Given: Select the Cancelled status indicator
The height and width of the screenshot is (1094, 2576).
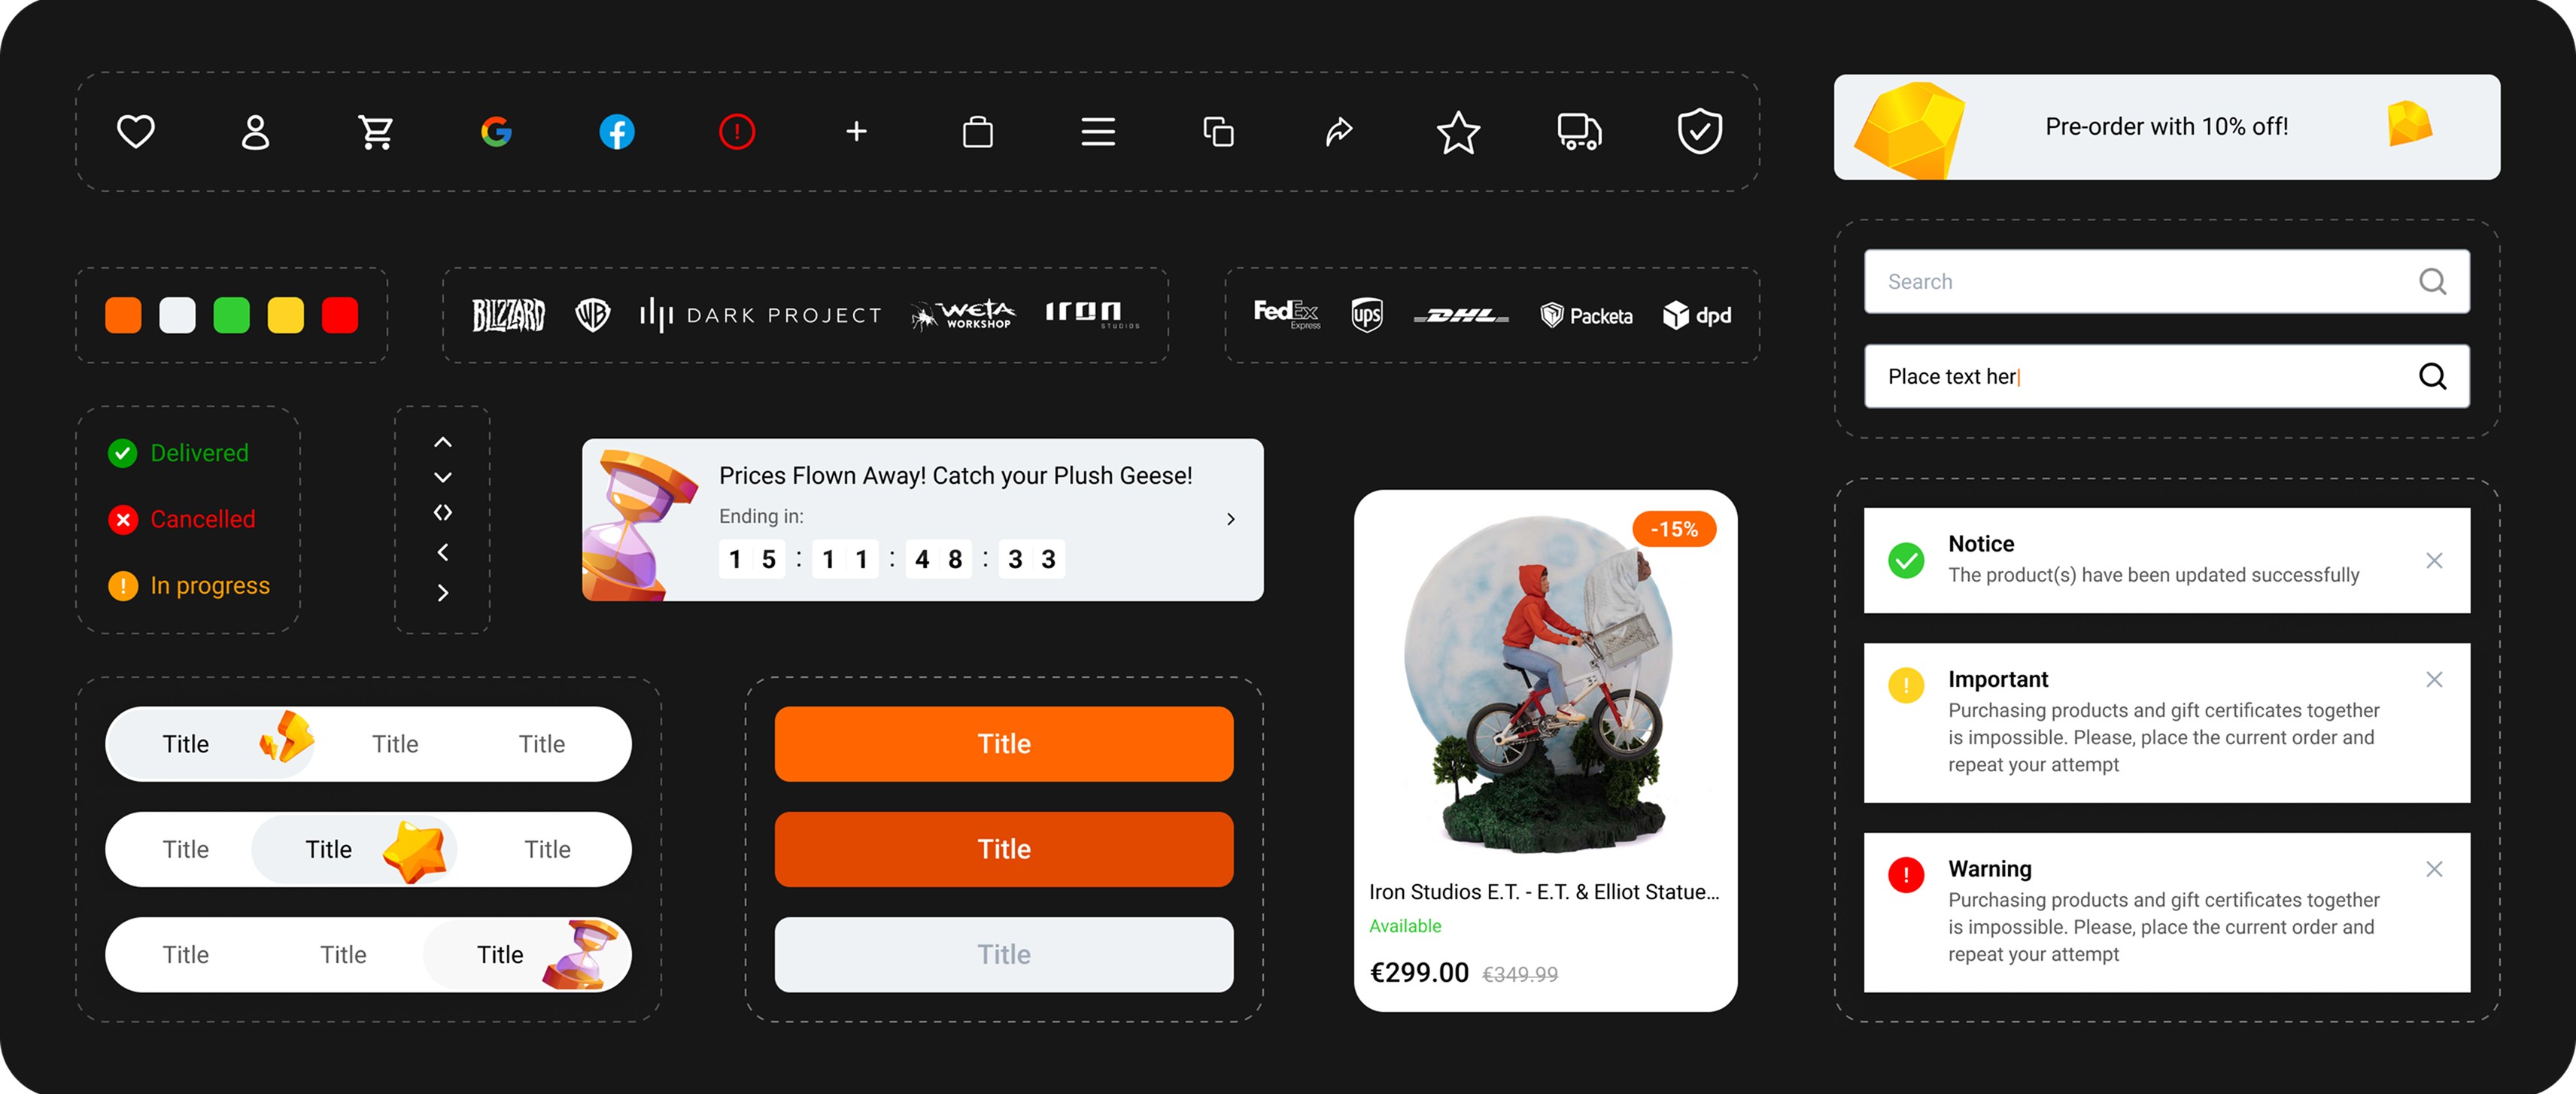Looking at the screenshot, I should pyautogui.click(x=202, y=519).
